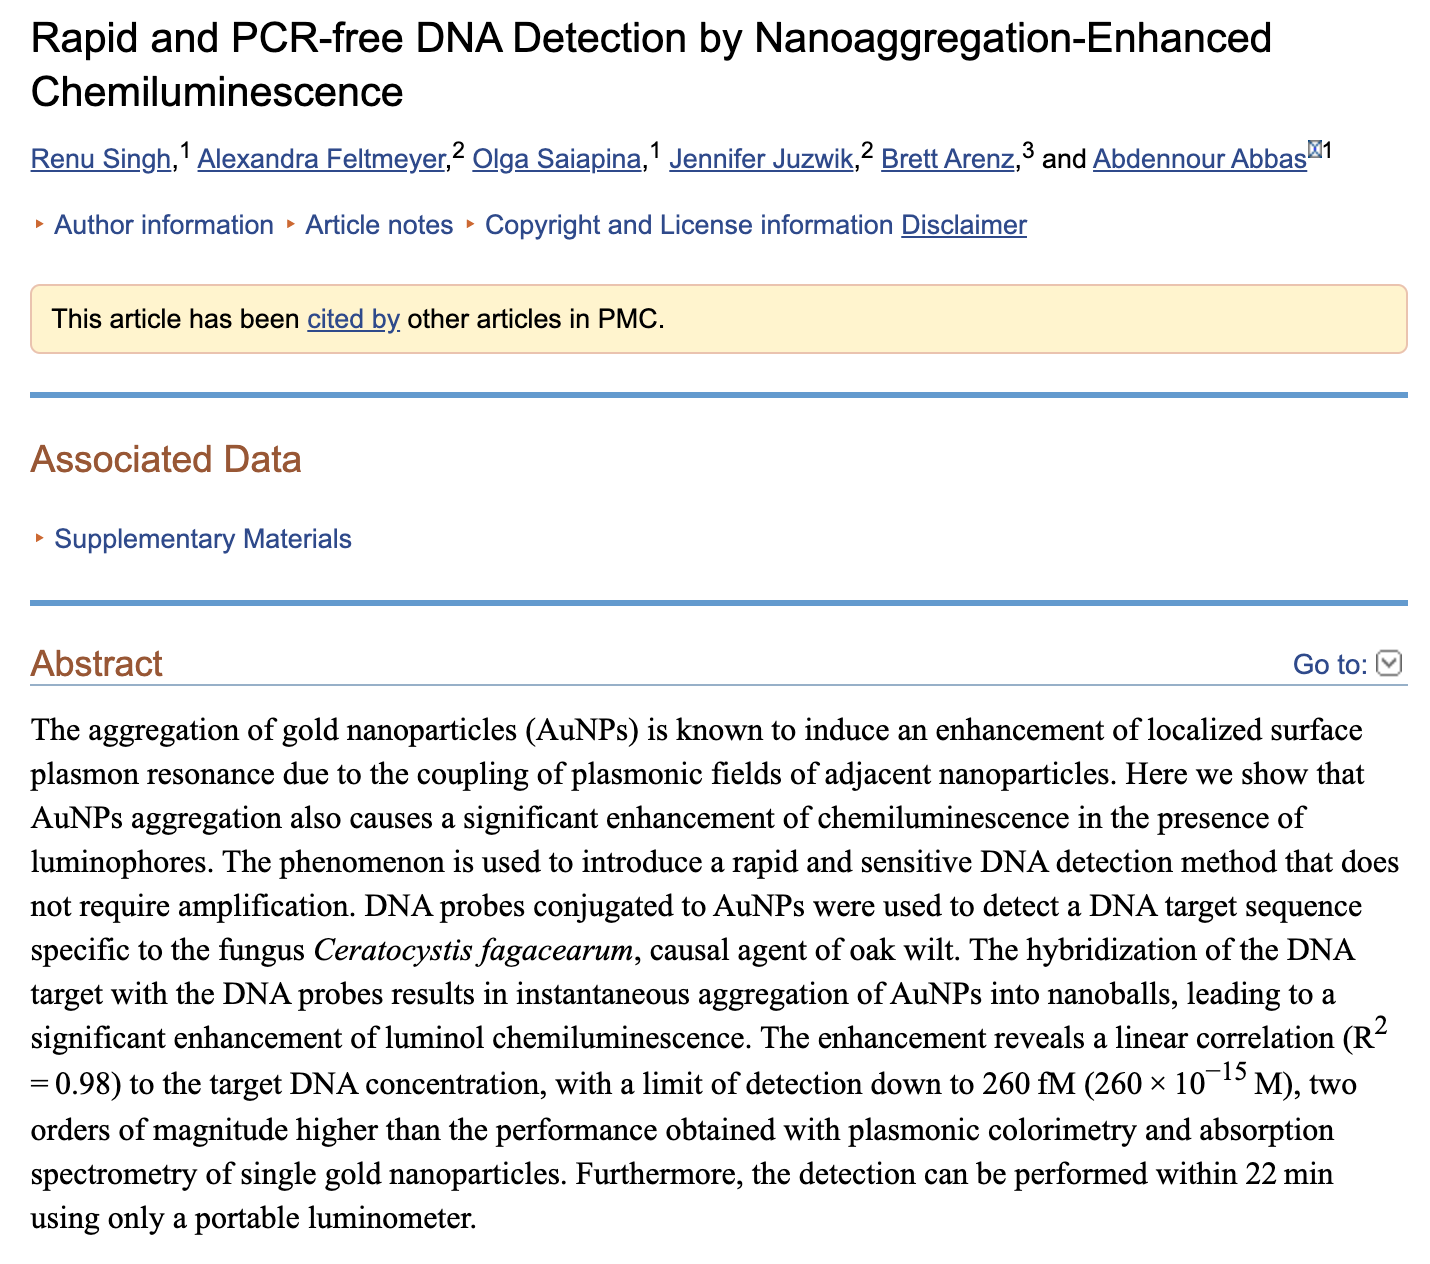The image size is (1430, 1264).
Task: Open Brett Arenz's author page
Action: coord(946,158)
